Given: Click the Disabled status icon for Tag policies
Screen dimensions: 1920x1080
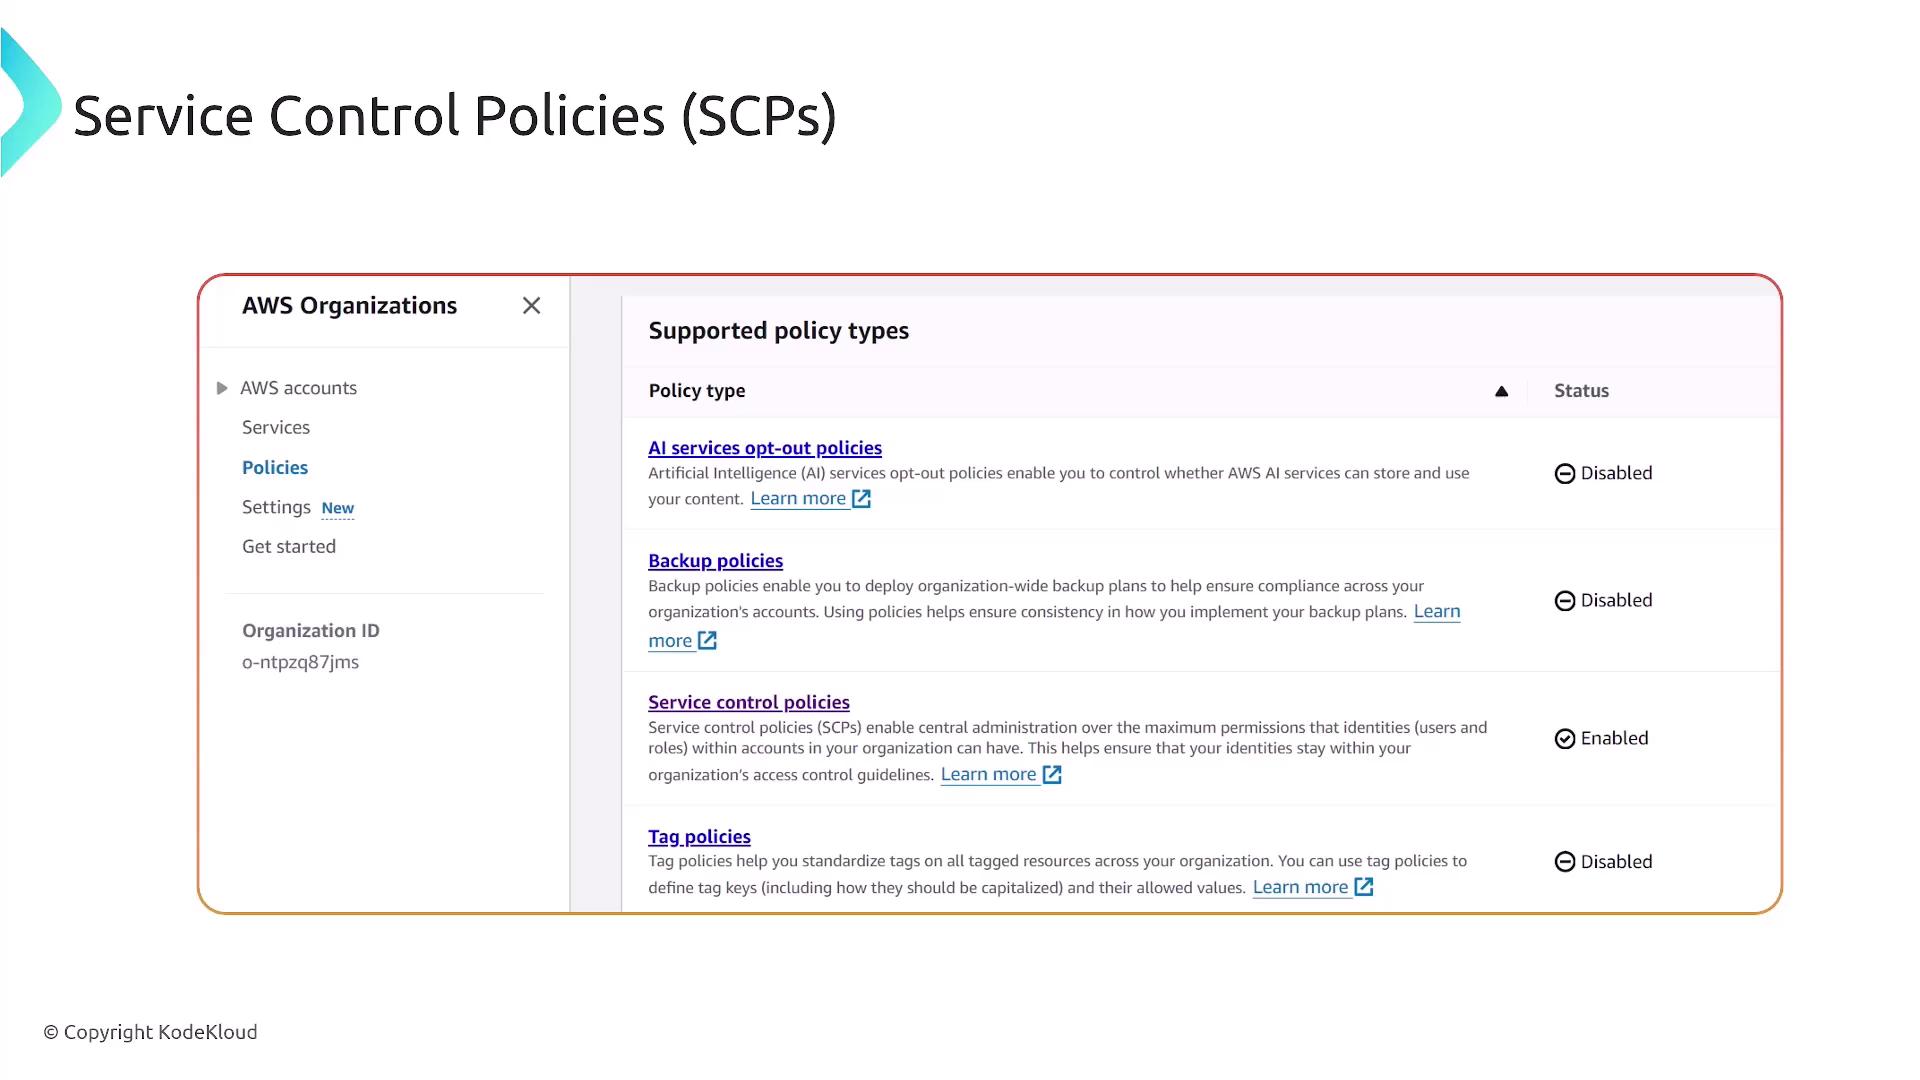Looking at the screenshot, I should click(1565, 862).
